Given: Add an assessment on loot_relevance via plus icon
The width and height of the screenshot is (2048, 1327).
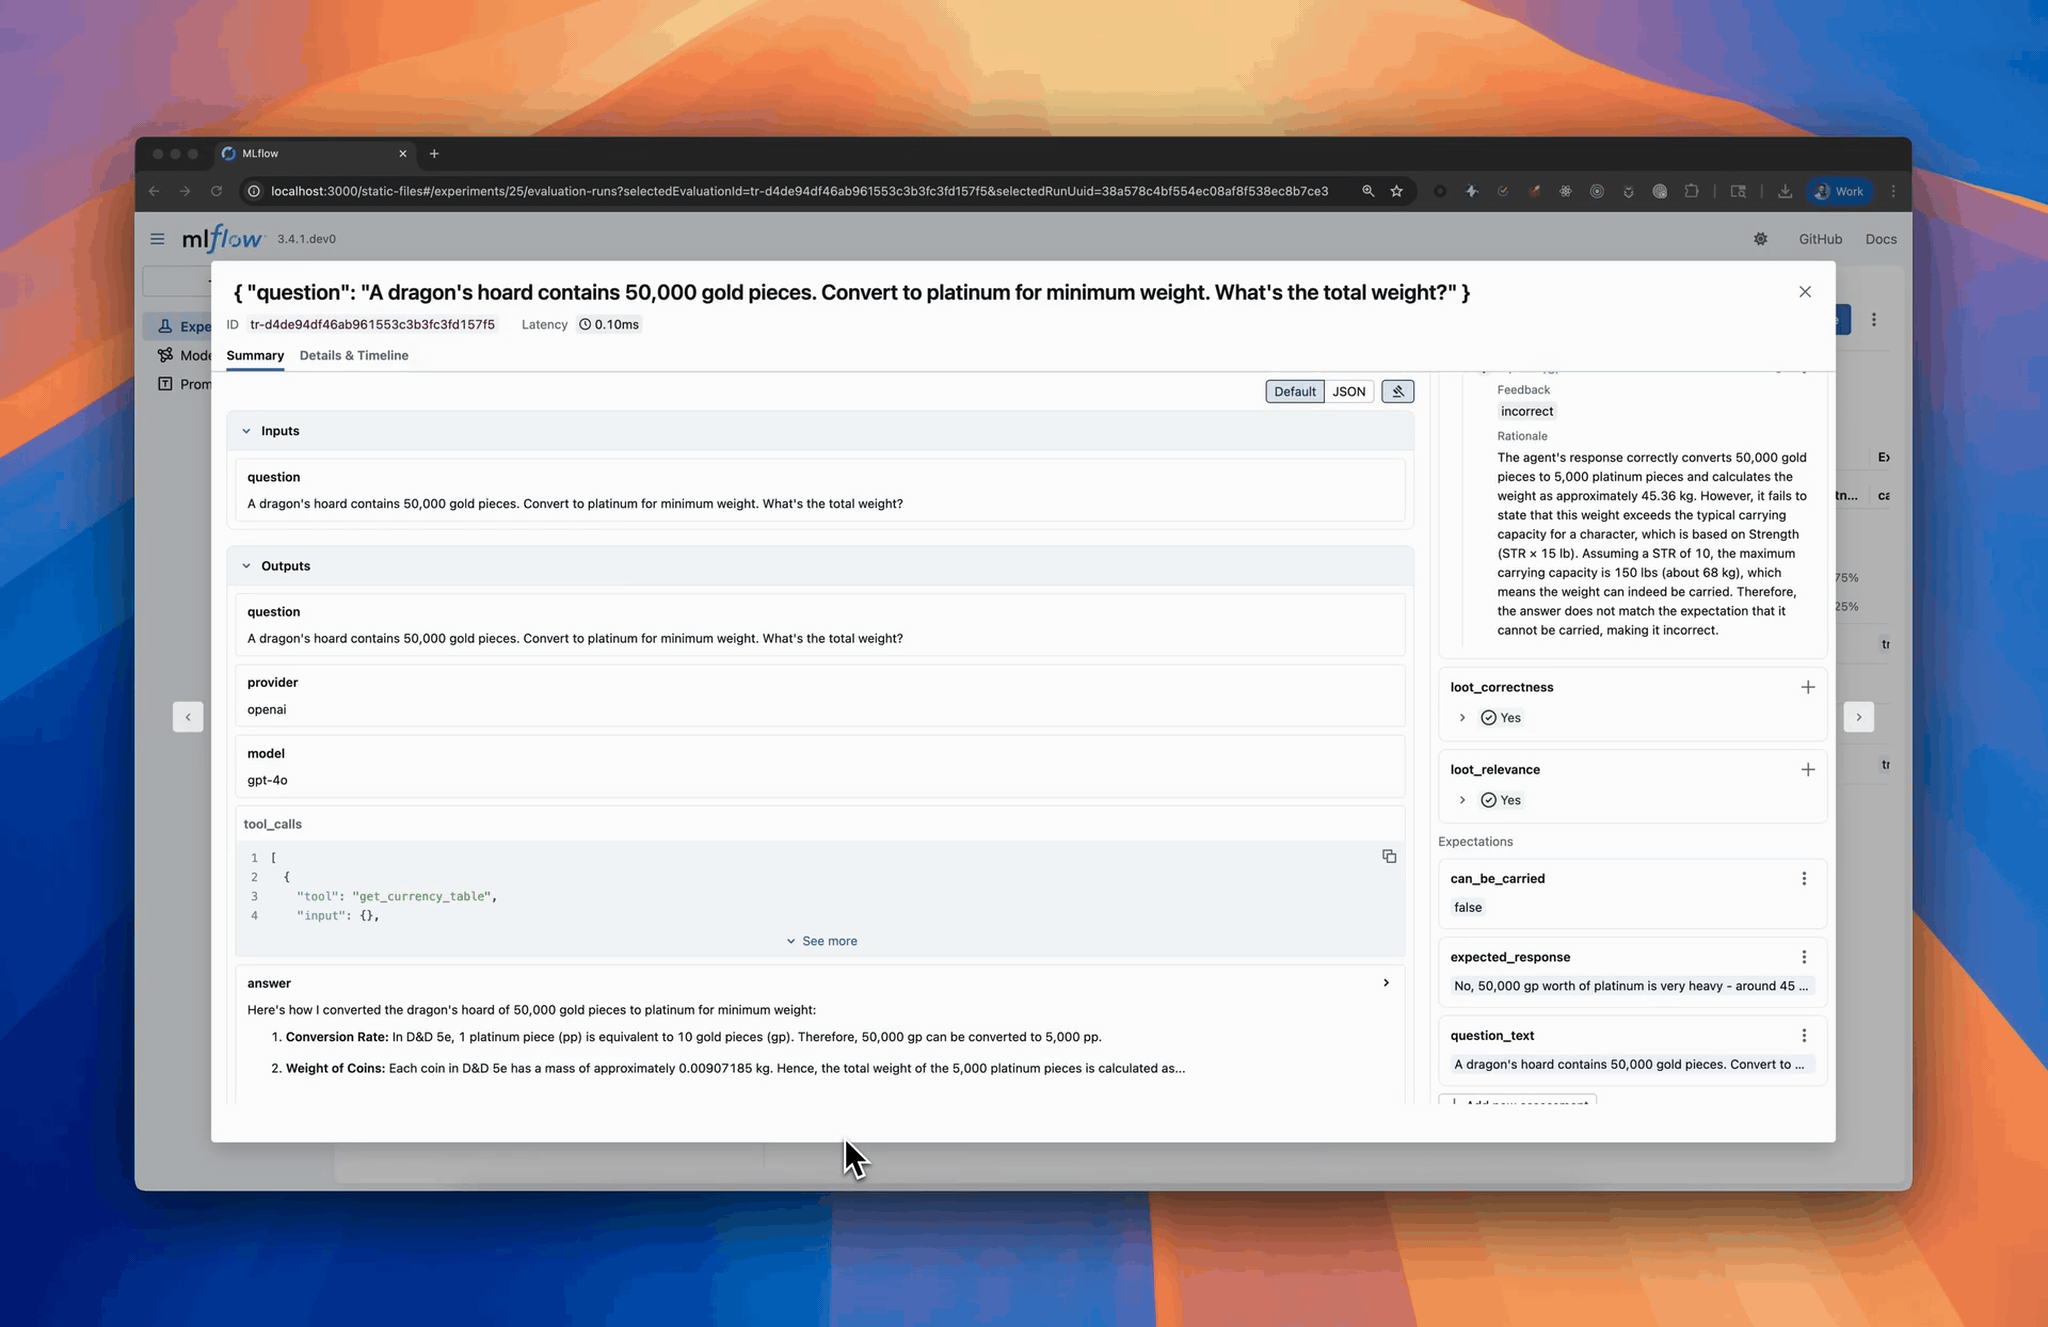Looking at the screenshot, I should (1808, 769).
